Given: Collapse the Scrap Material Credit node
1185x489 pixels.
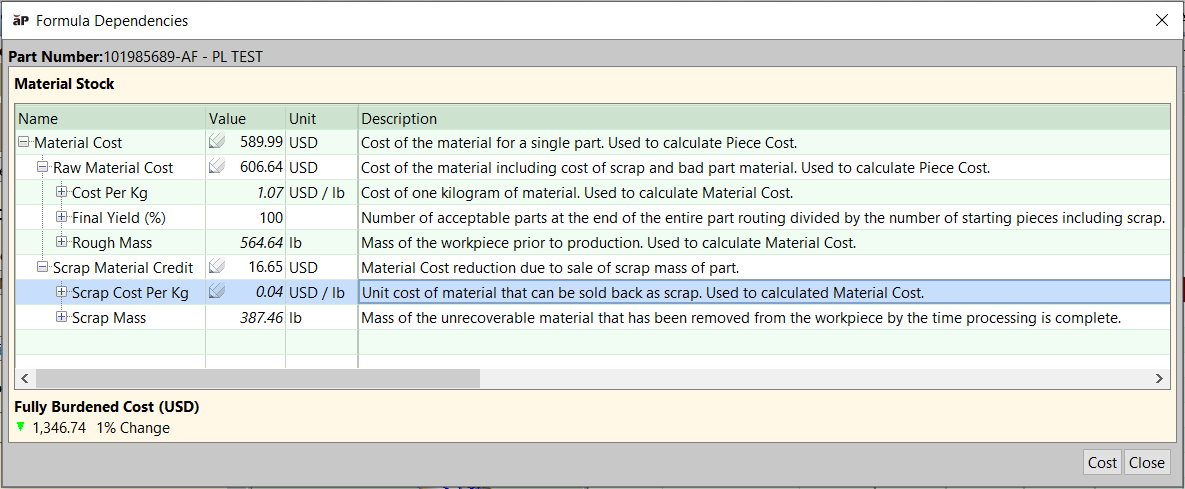Looking at the screenshot, I should tap(43, 268).
